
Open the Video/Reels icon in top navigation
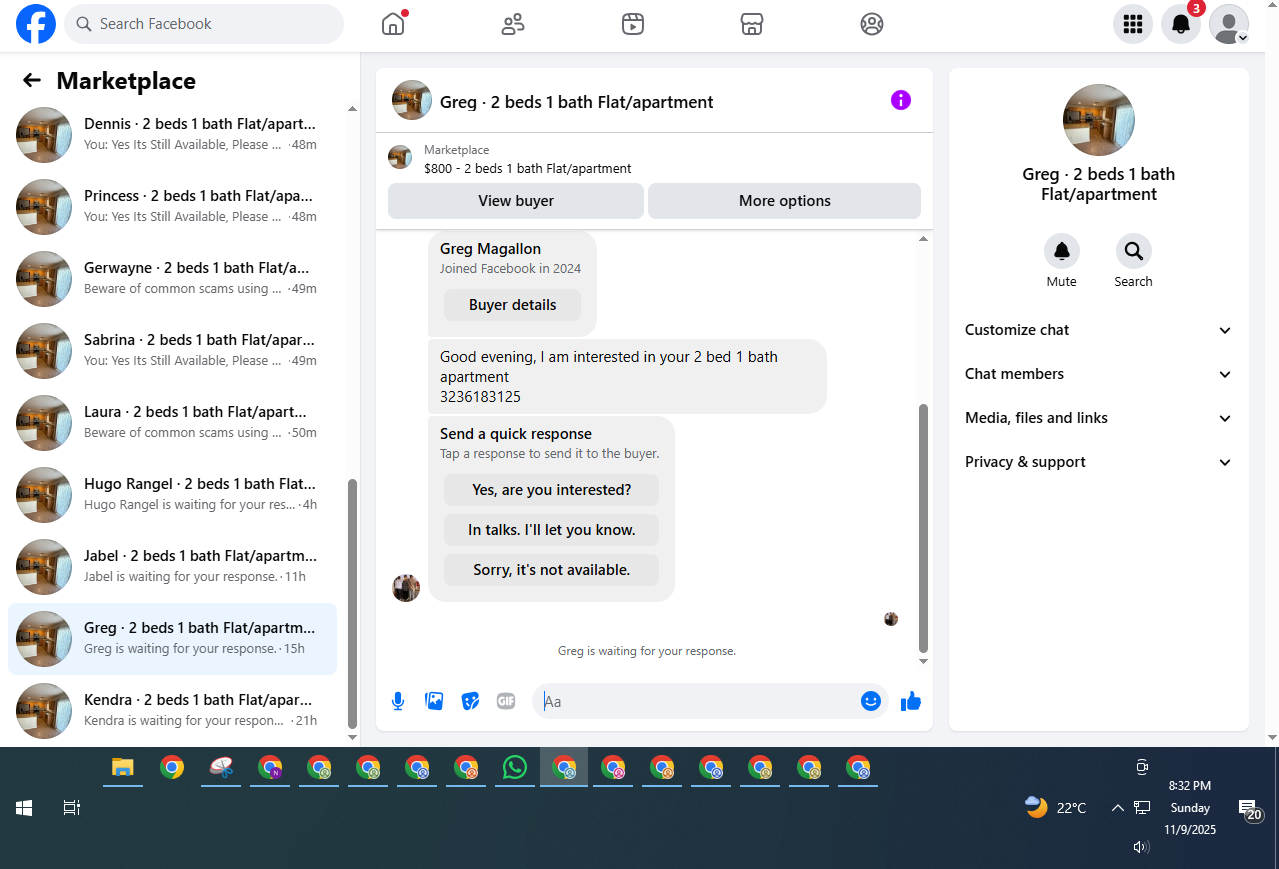(632, 24)
